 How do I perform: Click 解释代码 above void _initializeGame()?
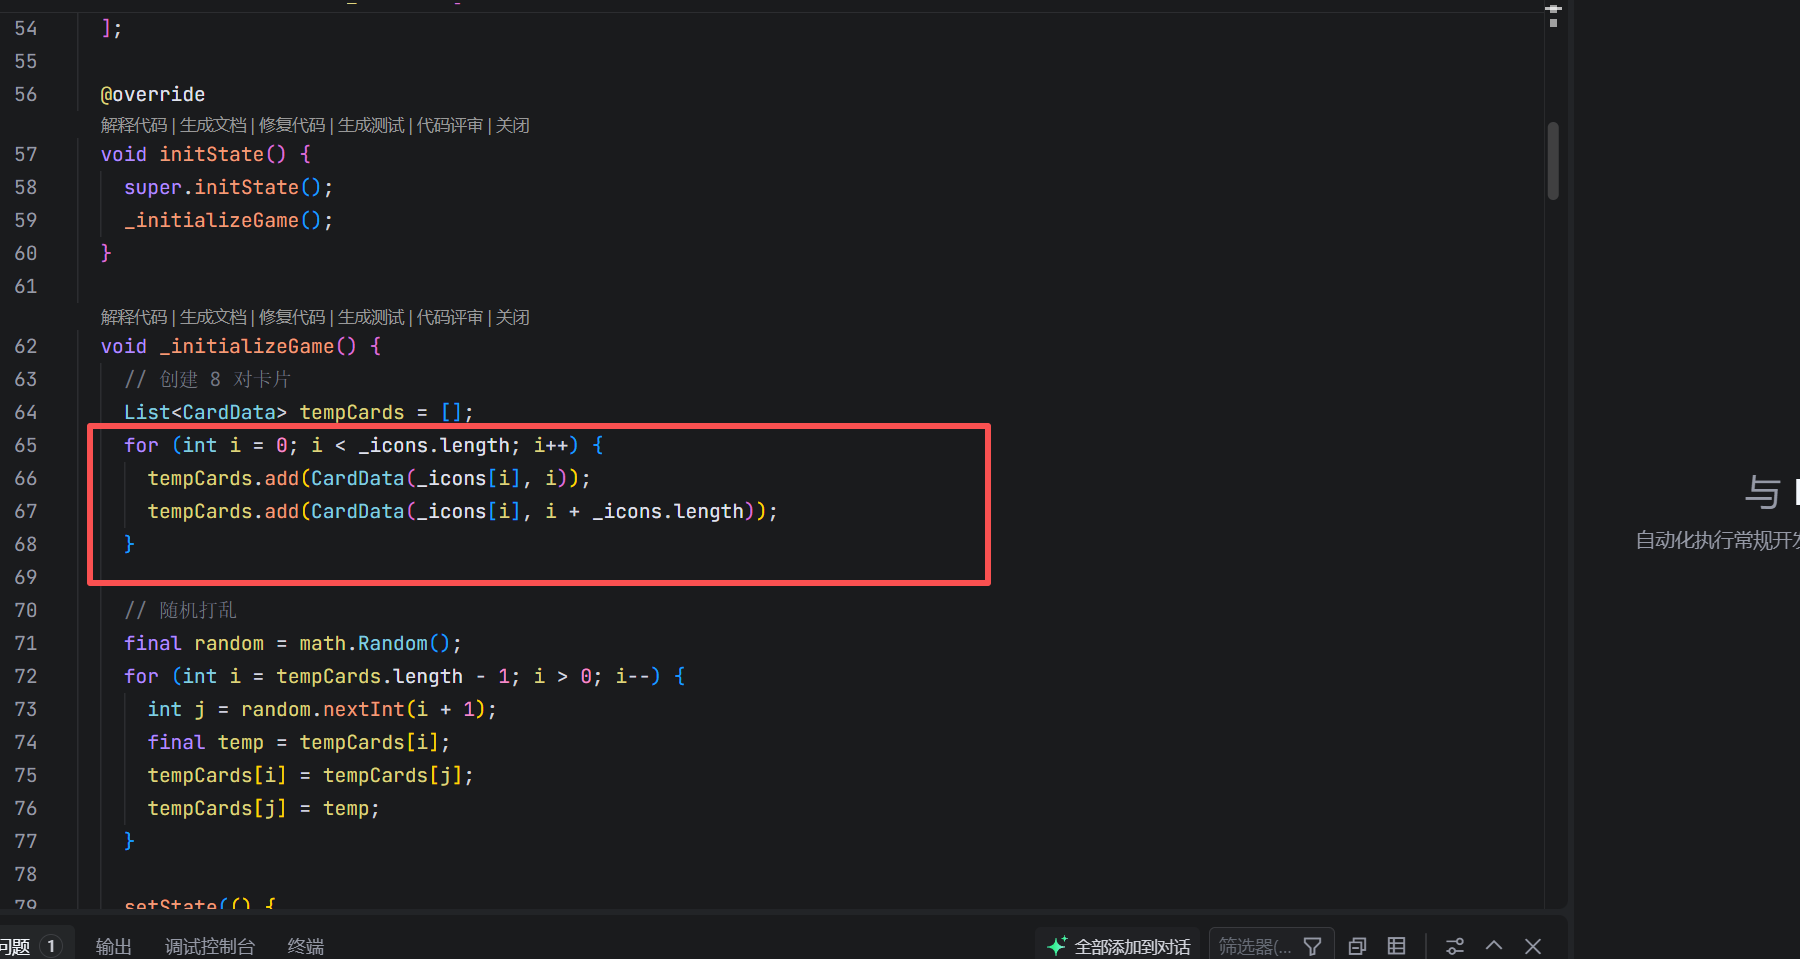pyautogui.click(x=134, y=317)
